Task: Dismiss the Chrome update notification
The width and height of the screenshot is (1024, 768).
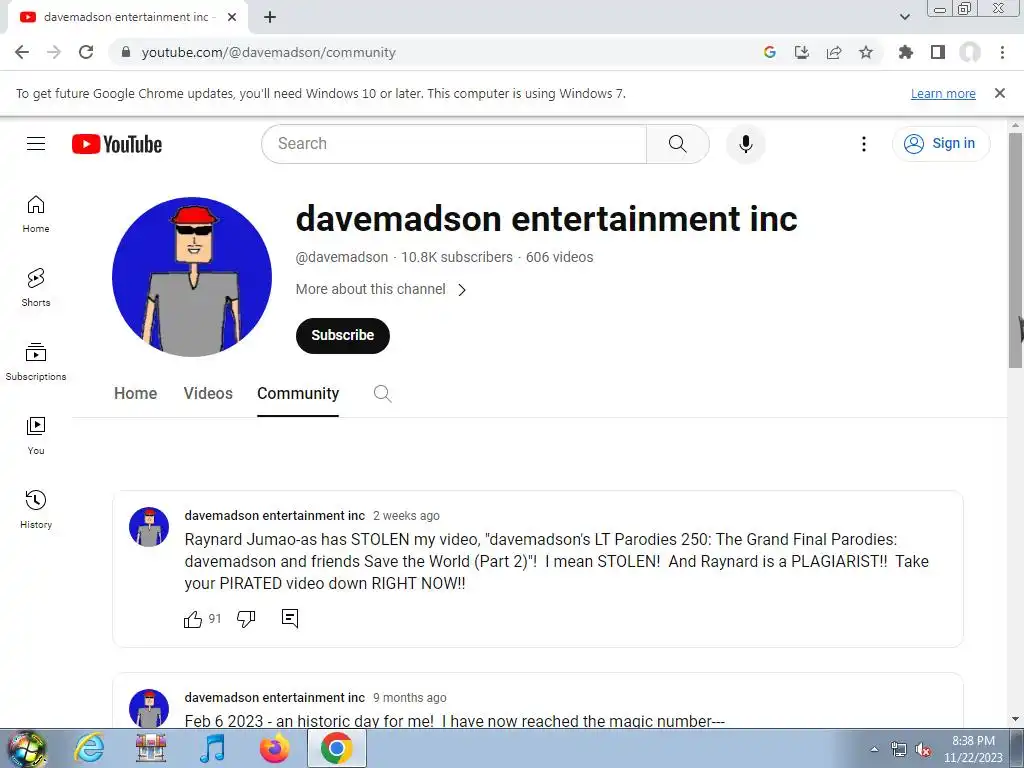Action: tap(999, 93)
